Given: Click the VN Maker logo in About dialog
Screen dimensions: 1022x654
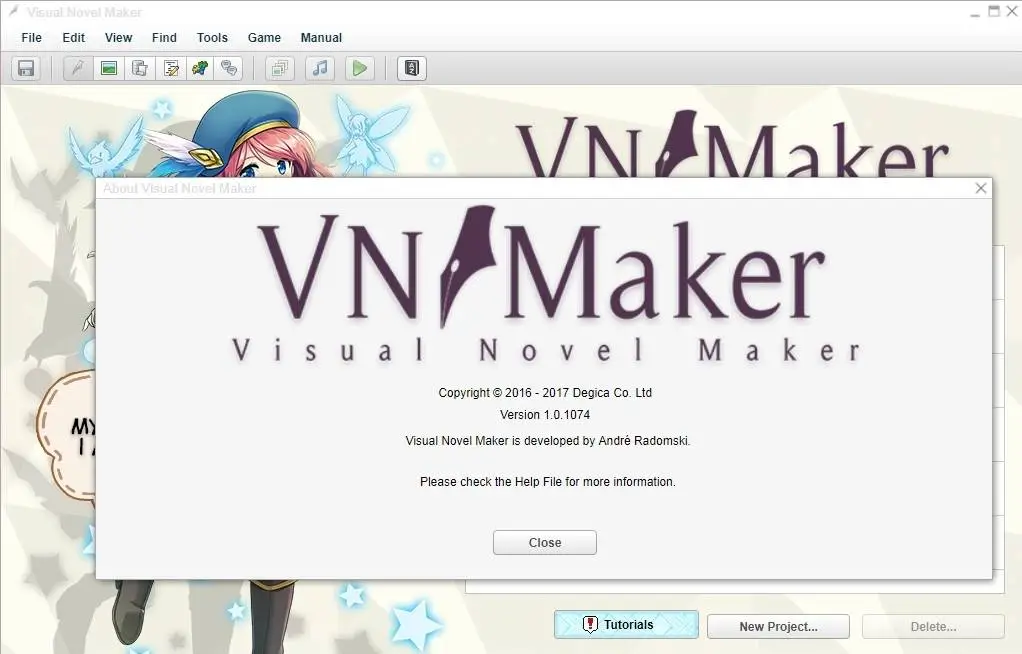Looking at the screenshot, I should (545, 285).
